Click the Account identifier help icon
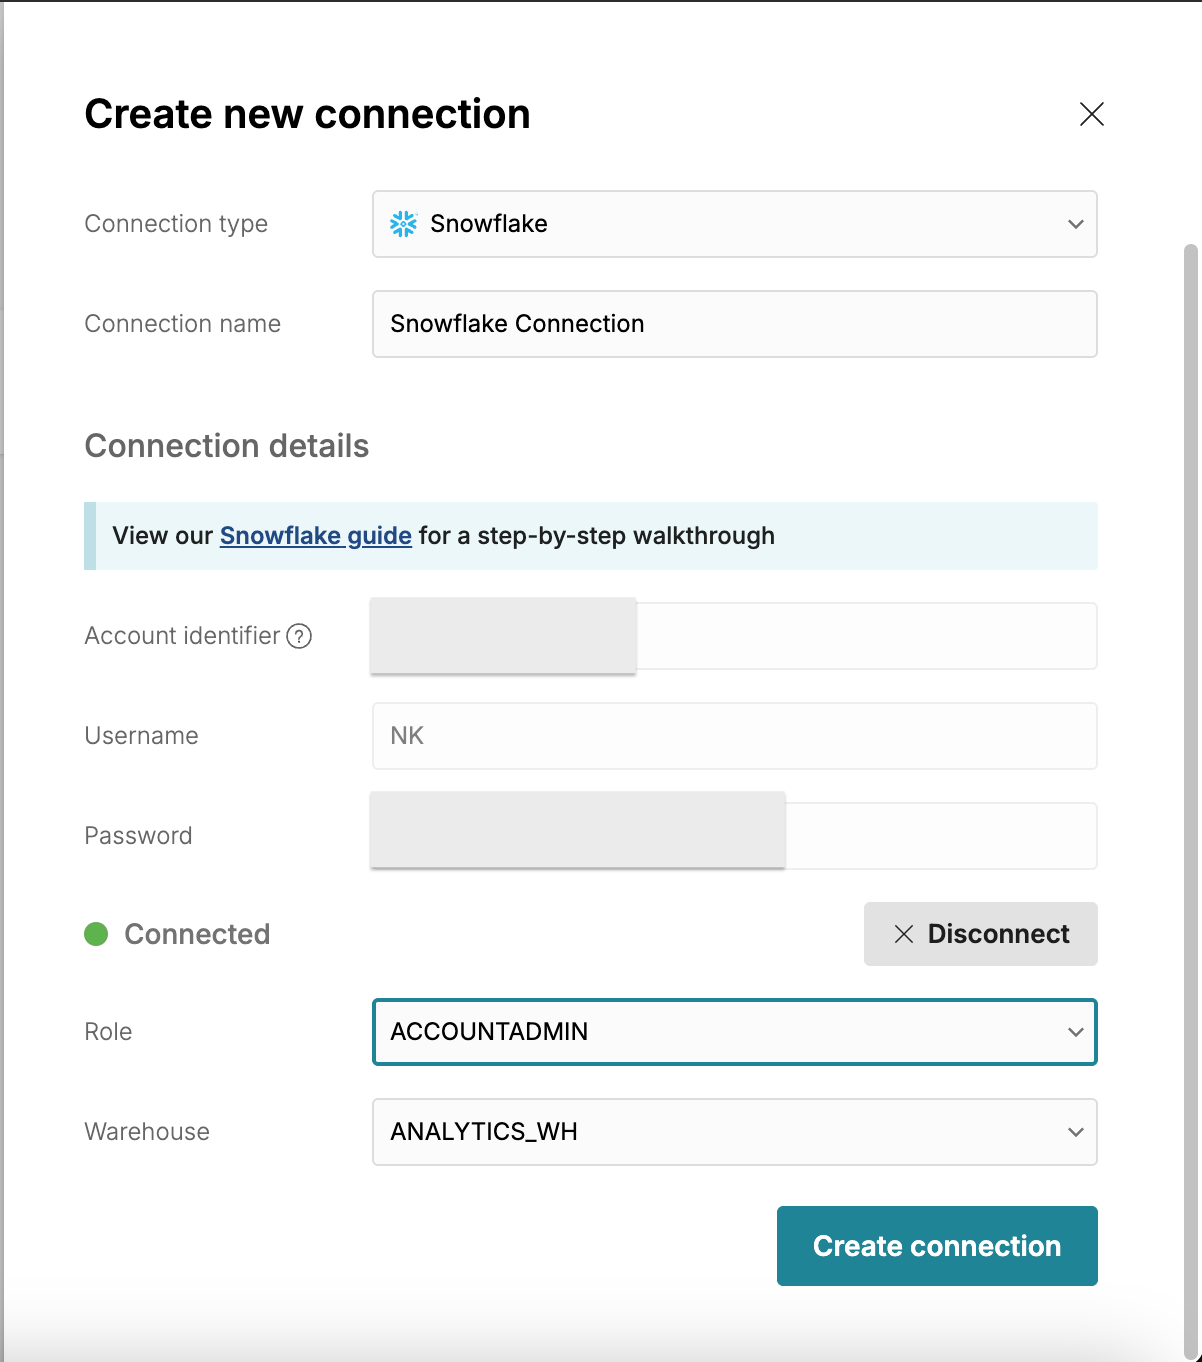 [299, 636]
